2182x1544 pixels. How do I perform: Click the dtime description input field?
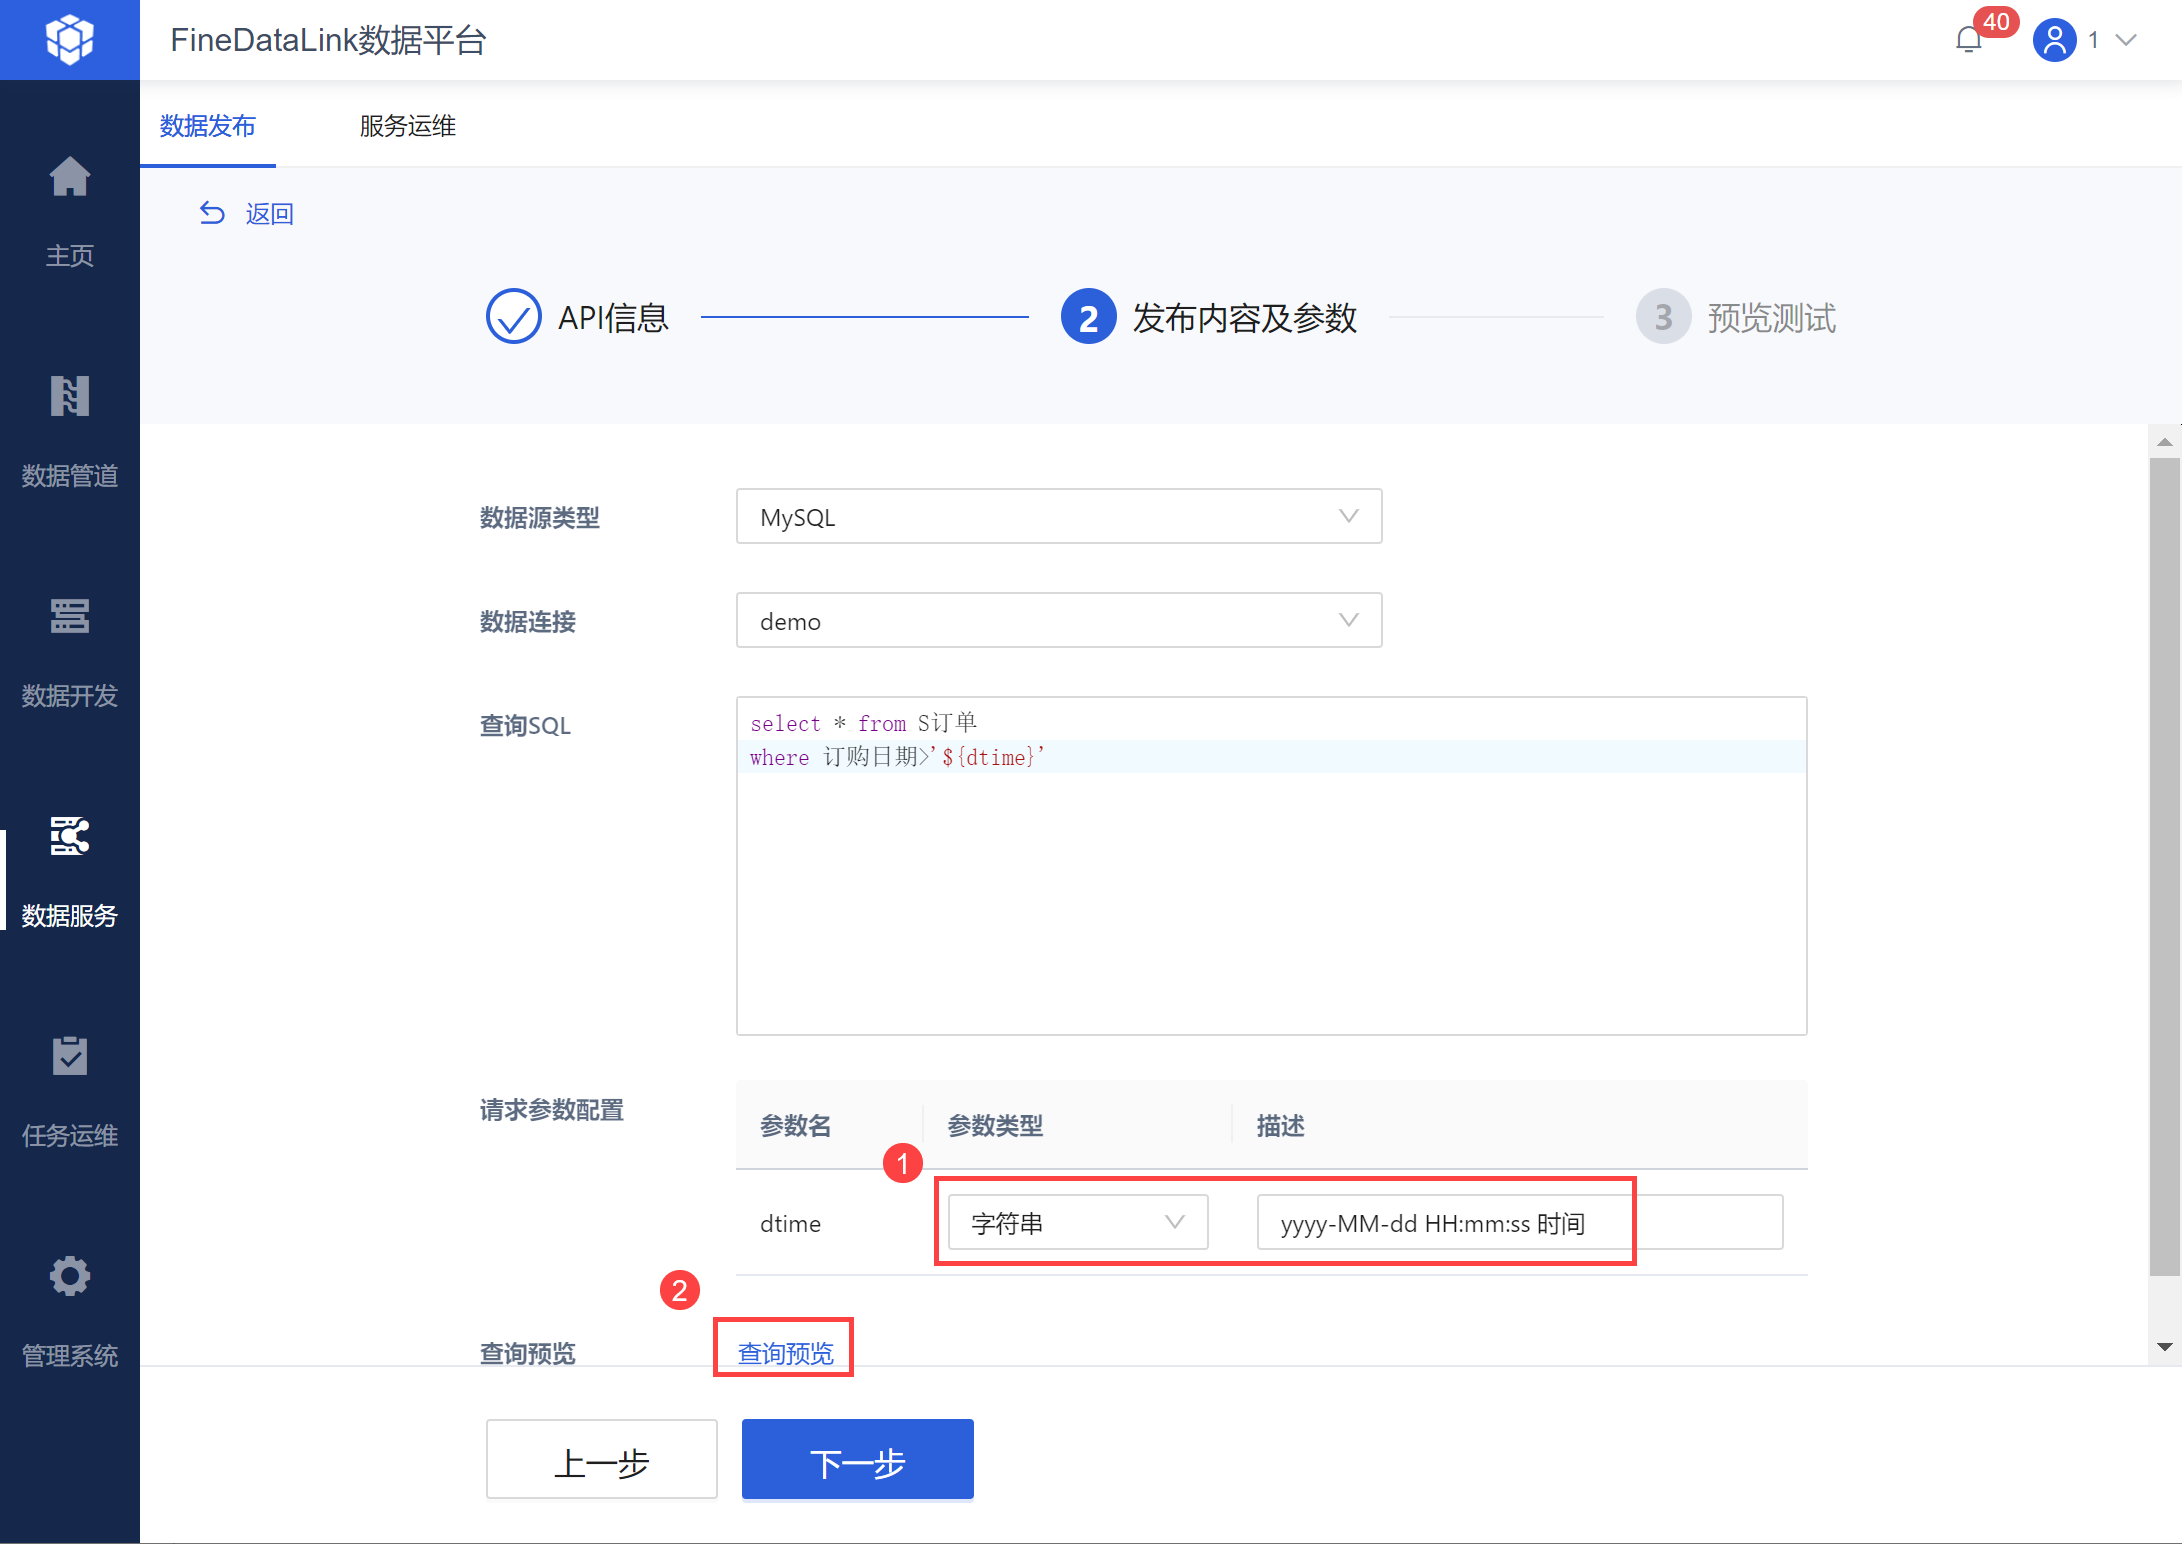point(1518,1222)
